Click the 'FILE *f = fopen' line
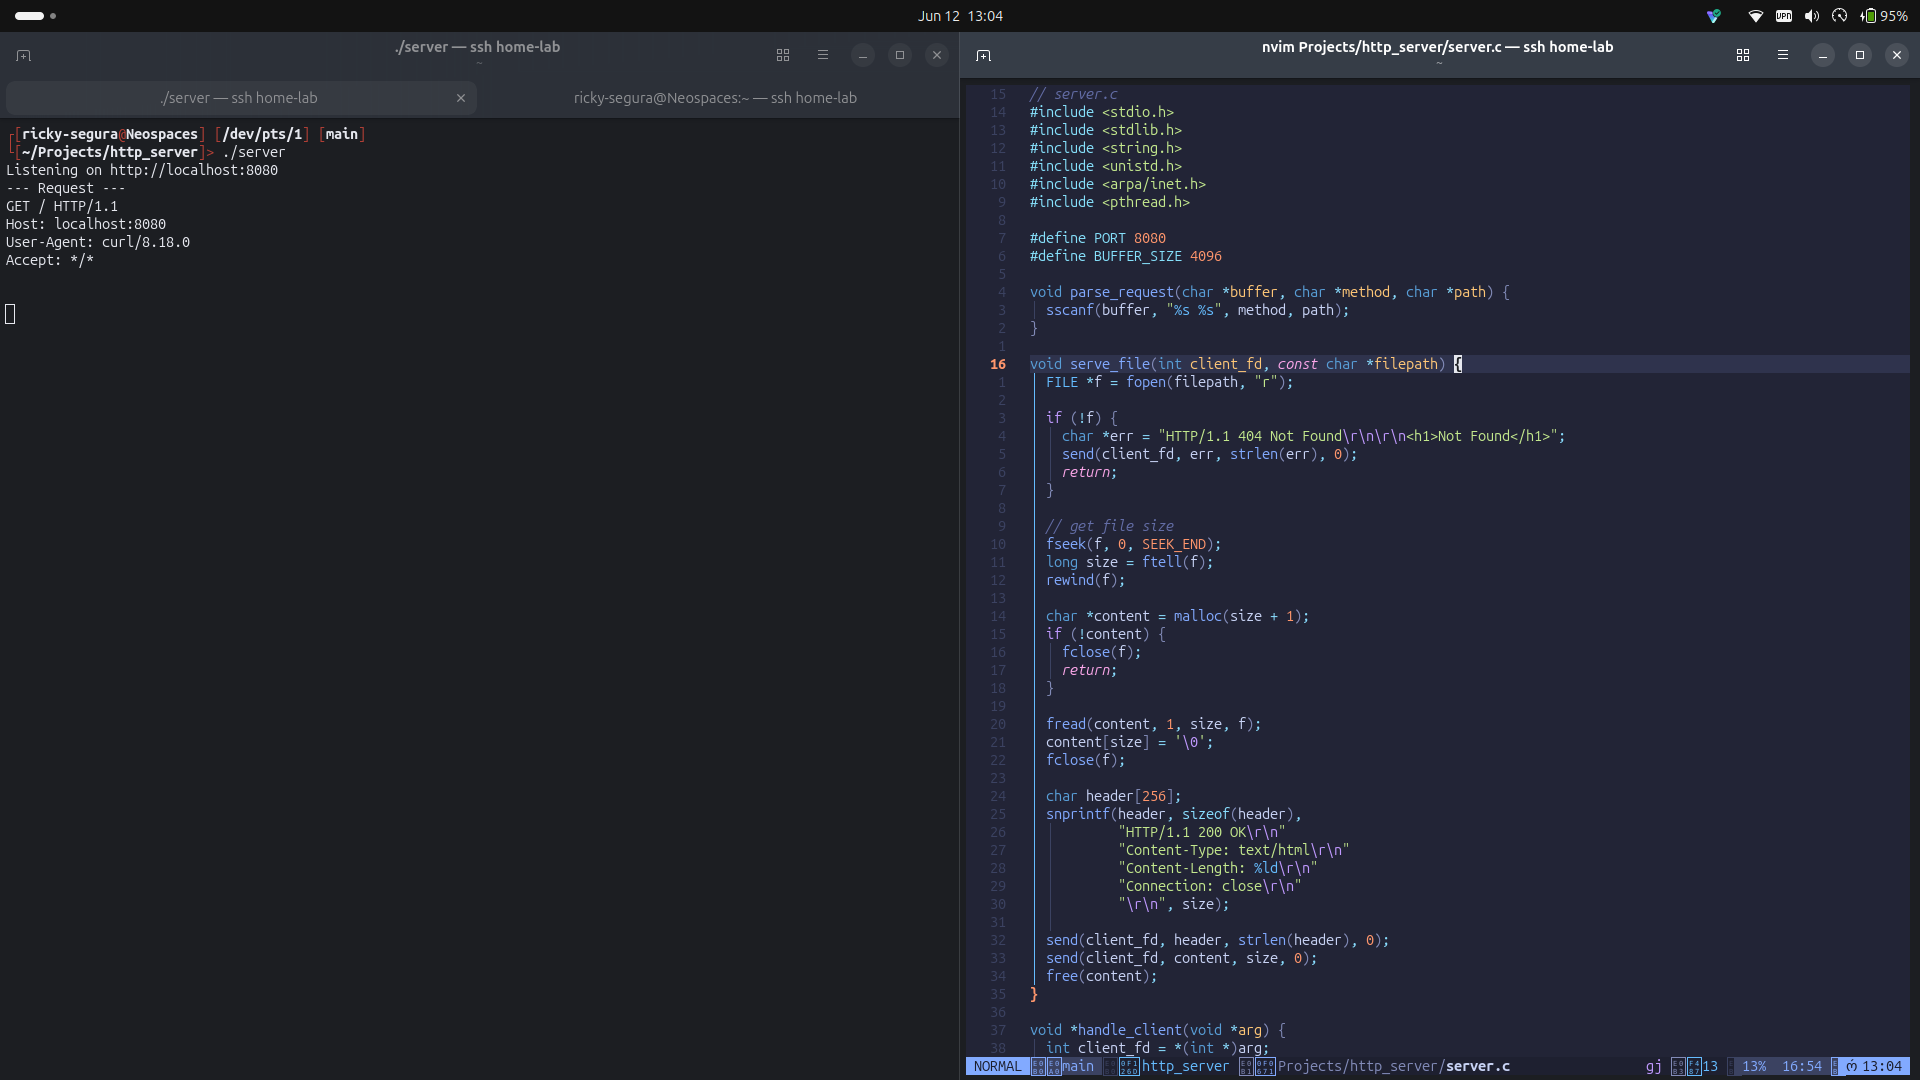The image size is (1920, 1080). click(x=1170, y=382)
